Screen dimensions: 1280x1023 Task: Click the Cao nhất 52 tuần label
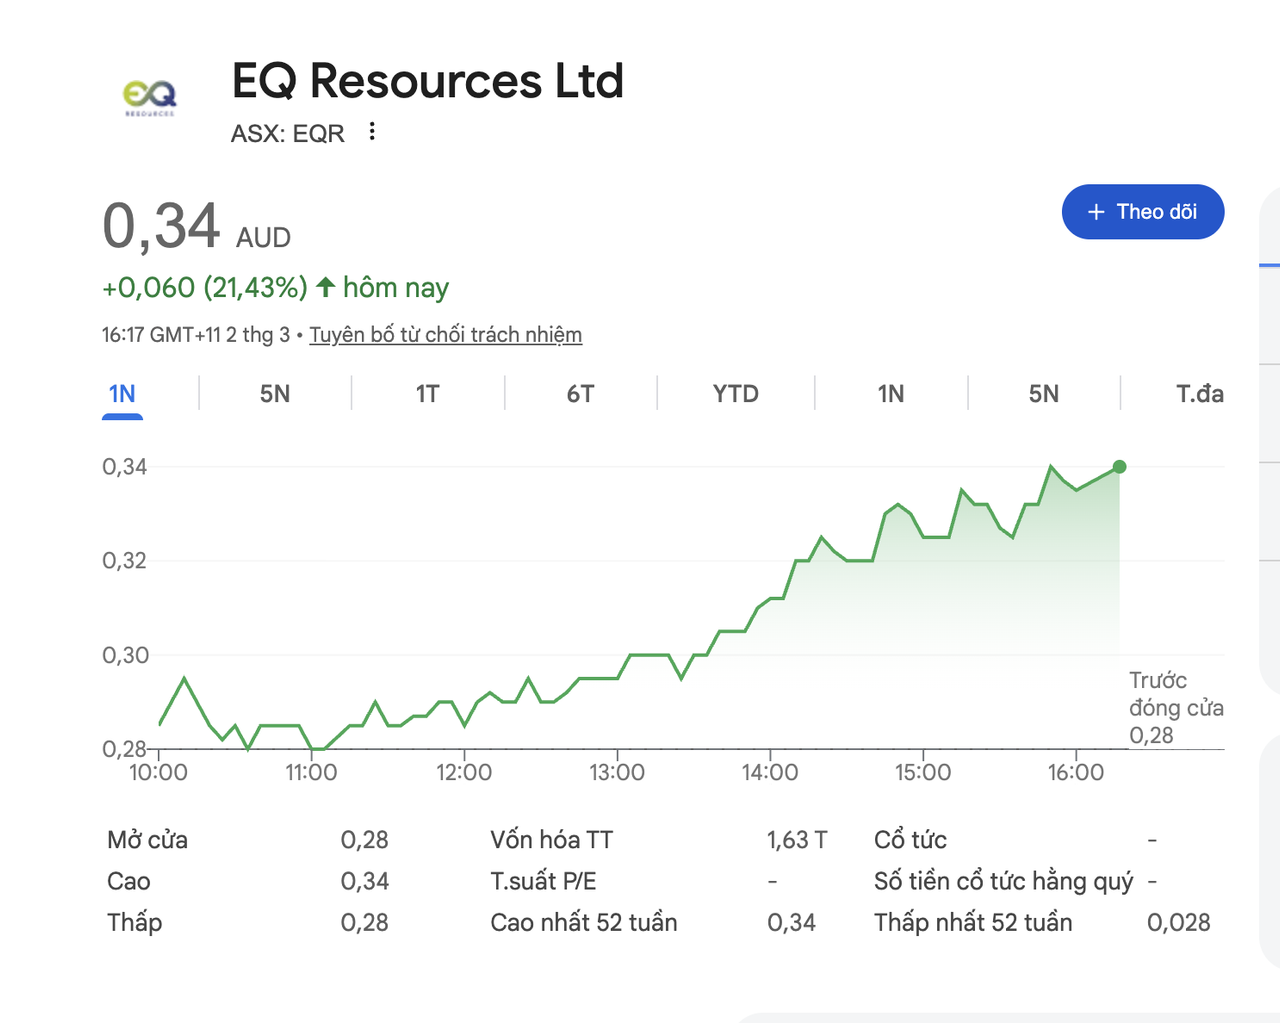(x=584, y=922)
